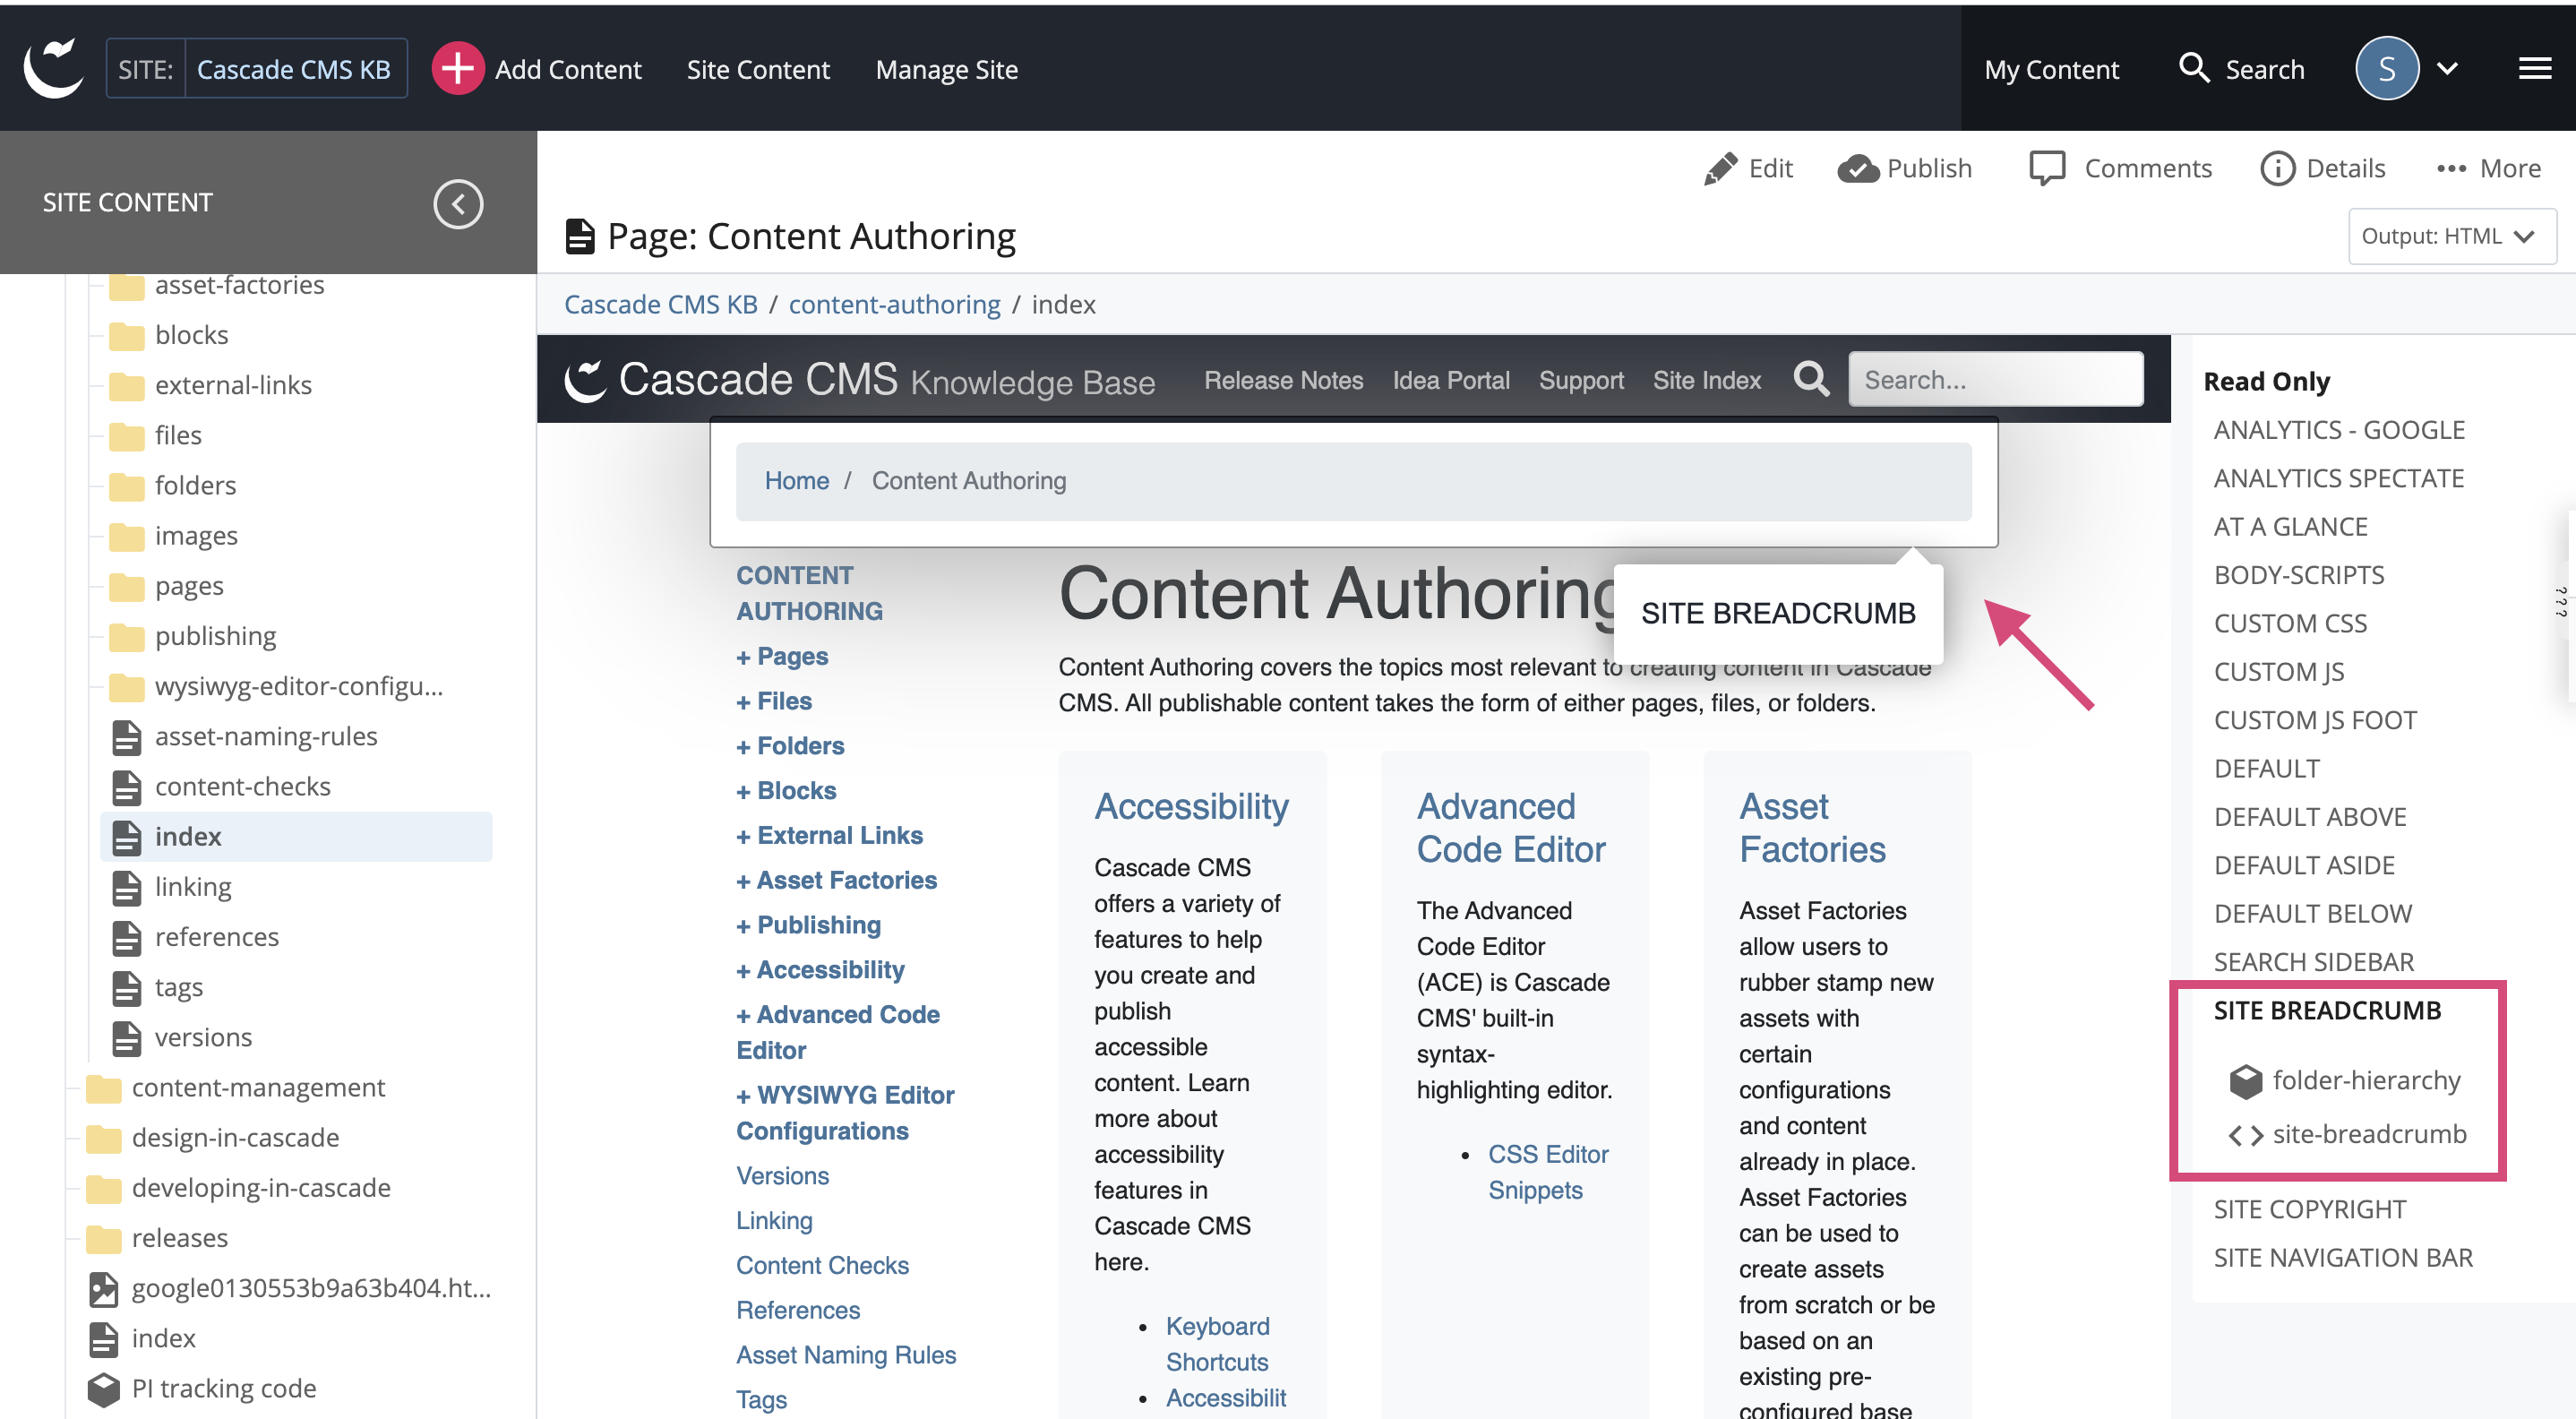Click the Comments speech bubble icon
This screenshot has width=2576, height=1419.
point(2047,168)
